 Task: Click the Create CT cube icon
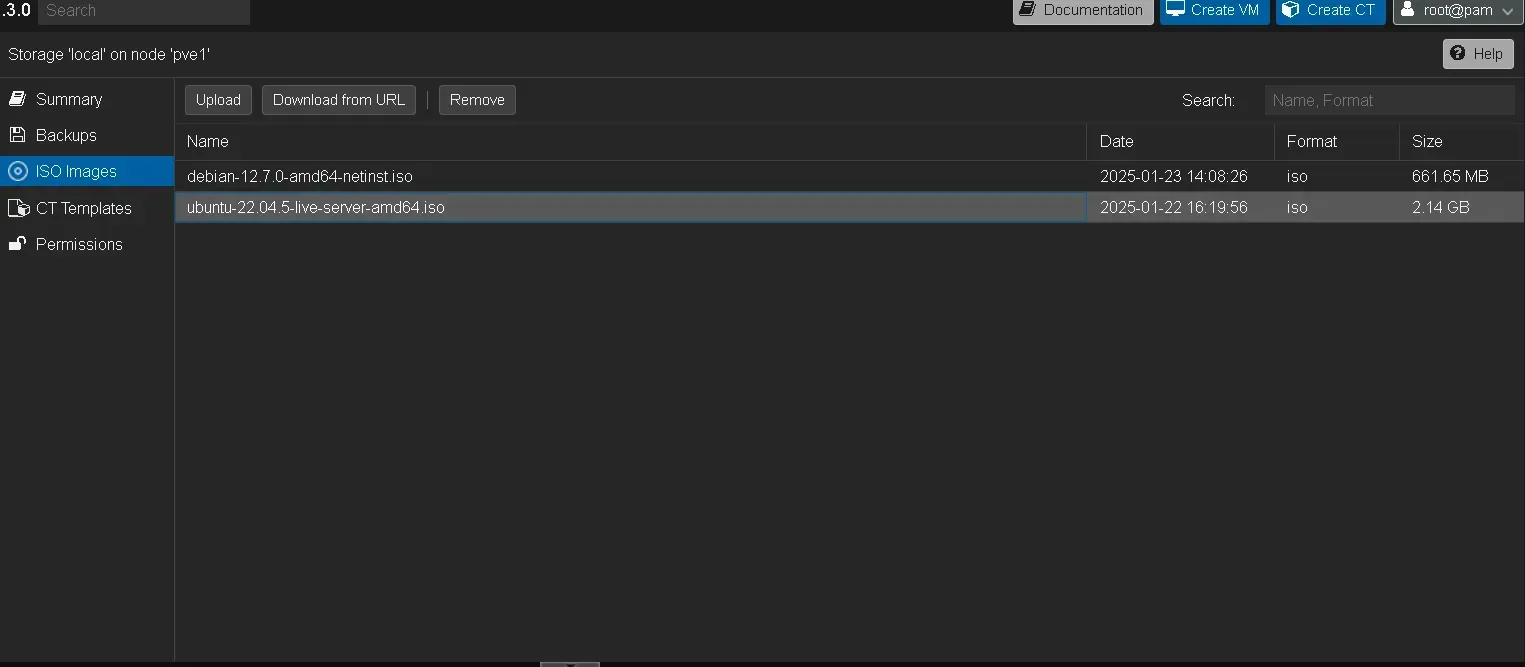pyautogui.click(x=1289, y=10)
